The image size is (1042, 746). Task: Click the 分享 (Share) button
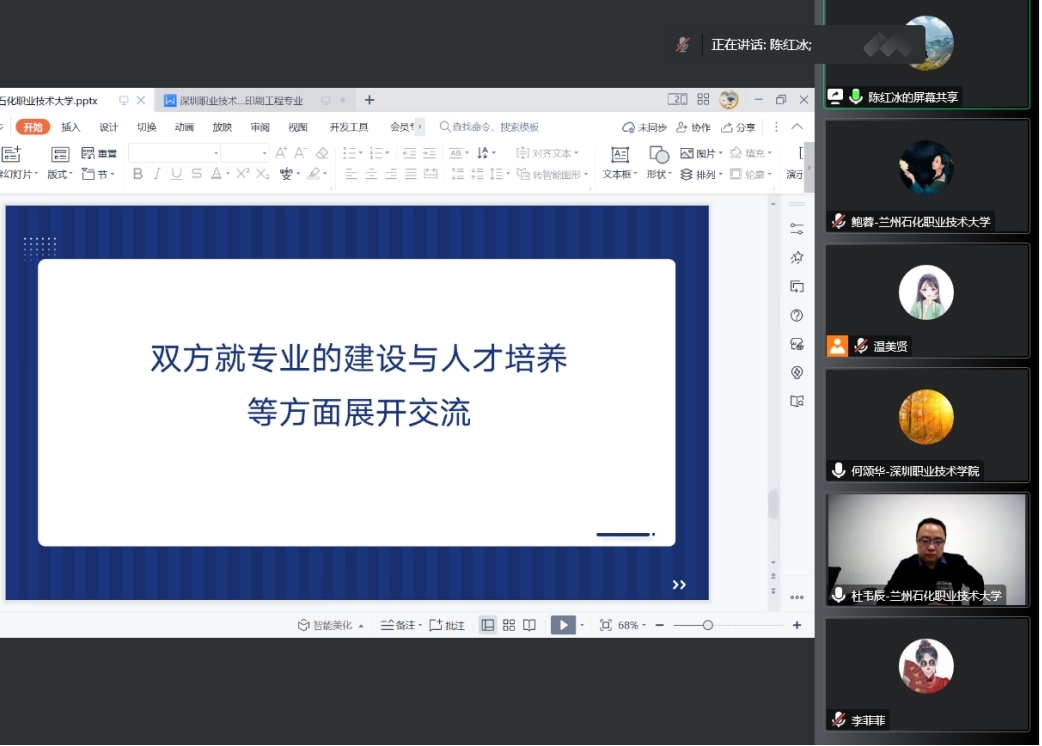pyautogui.click(x=739, y=127)
